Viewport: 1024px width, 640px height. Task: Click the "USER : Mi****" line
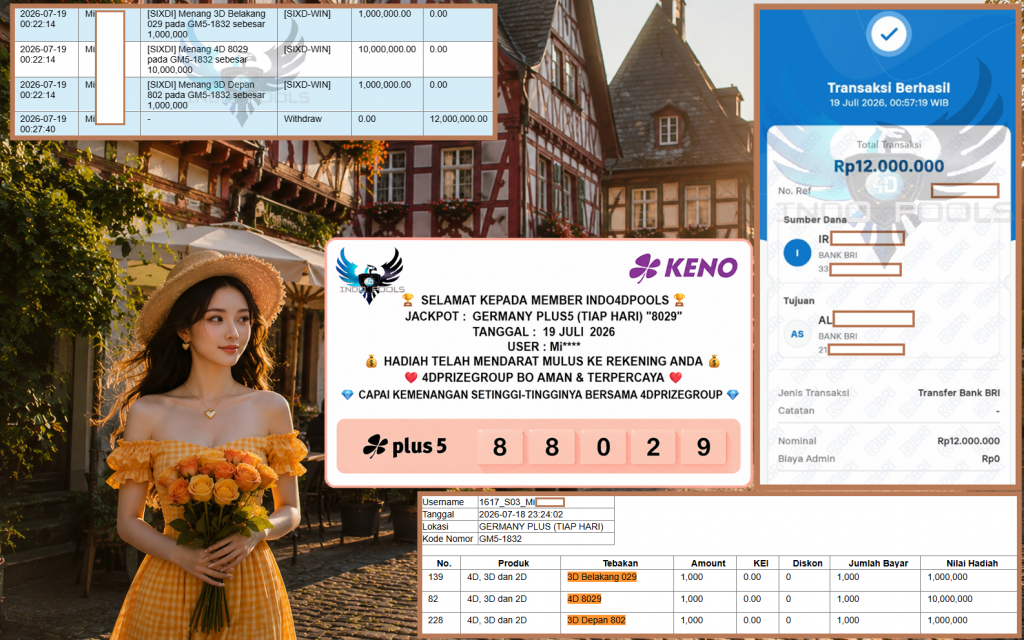pos(543,347)
